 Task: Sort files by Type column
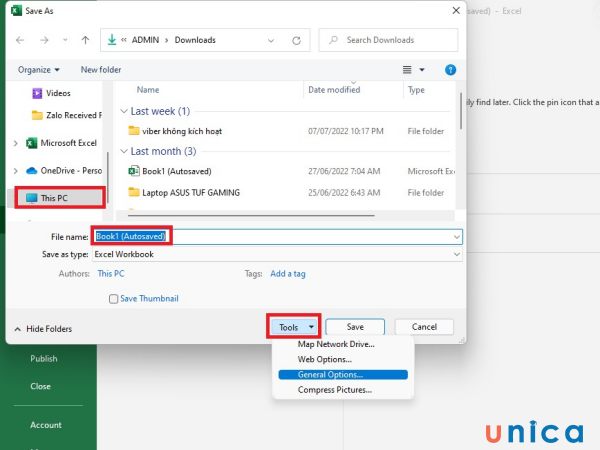[x=416, y=90]
